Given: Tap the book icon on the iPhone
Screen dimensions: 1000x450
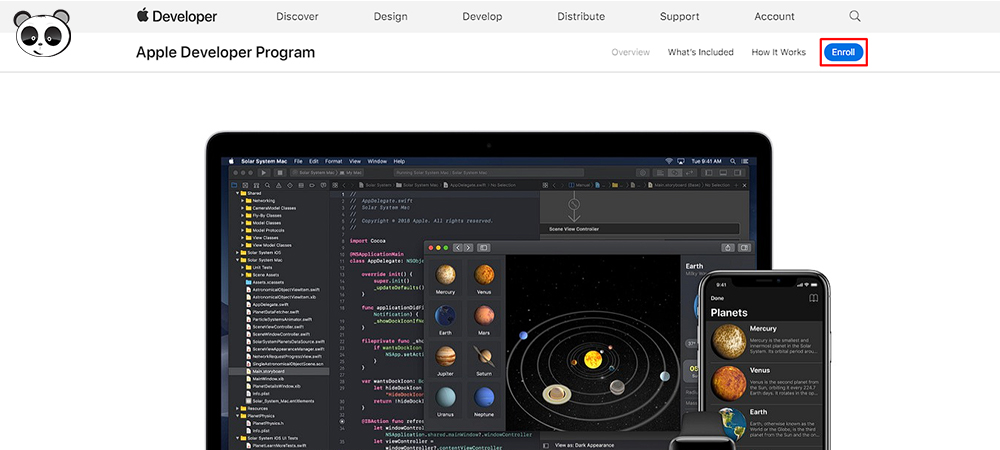Looking at the screenshot, I should tap(813, 298).
